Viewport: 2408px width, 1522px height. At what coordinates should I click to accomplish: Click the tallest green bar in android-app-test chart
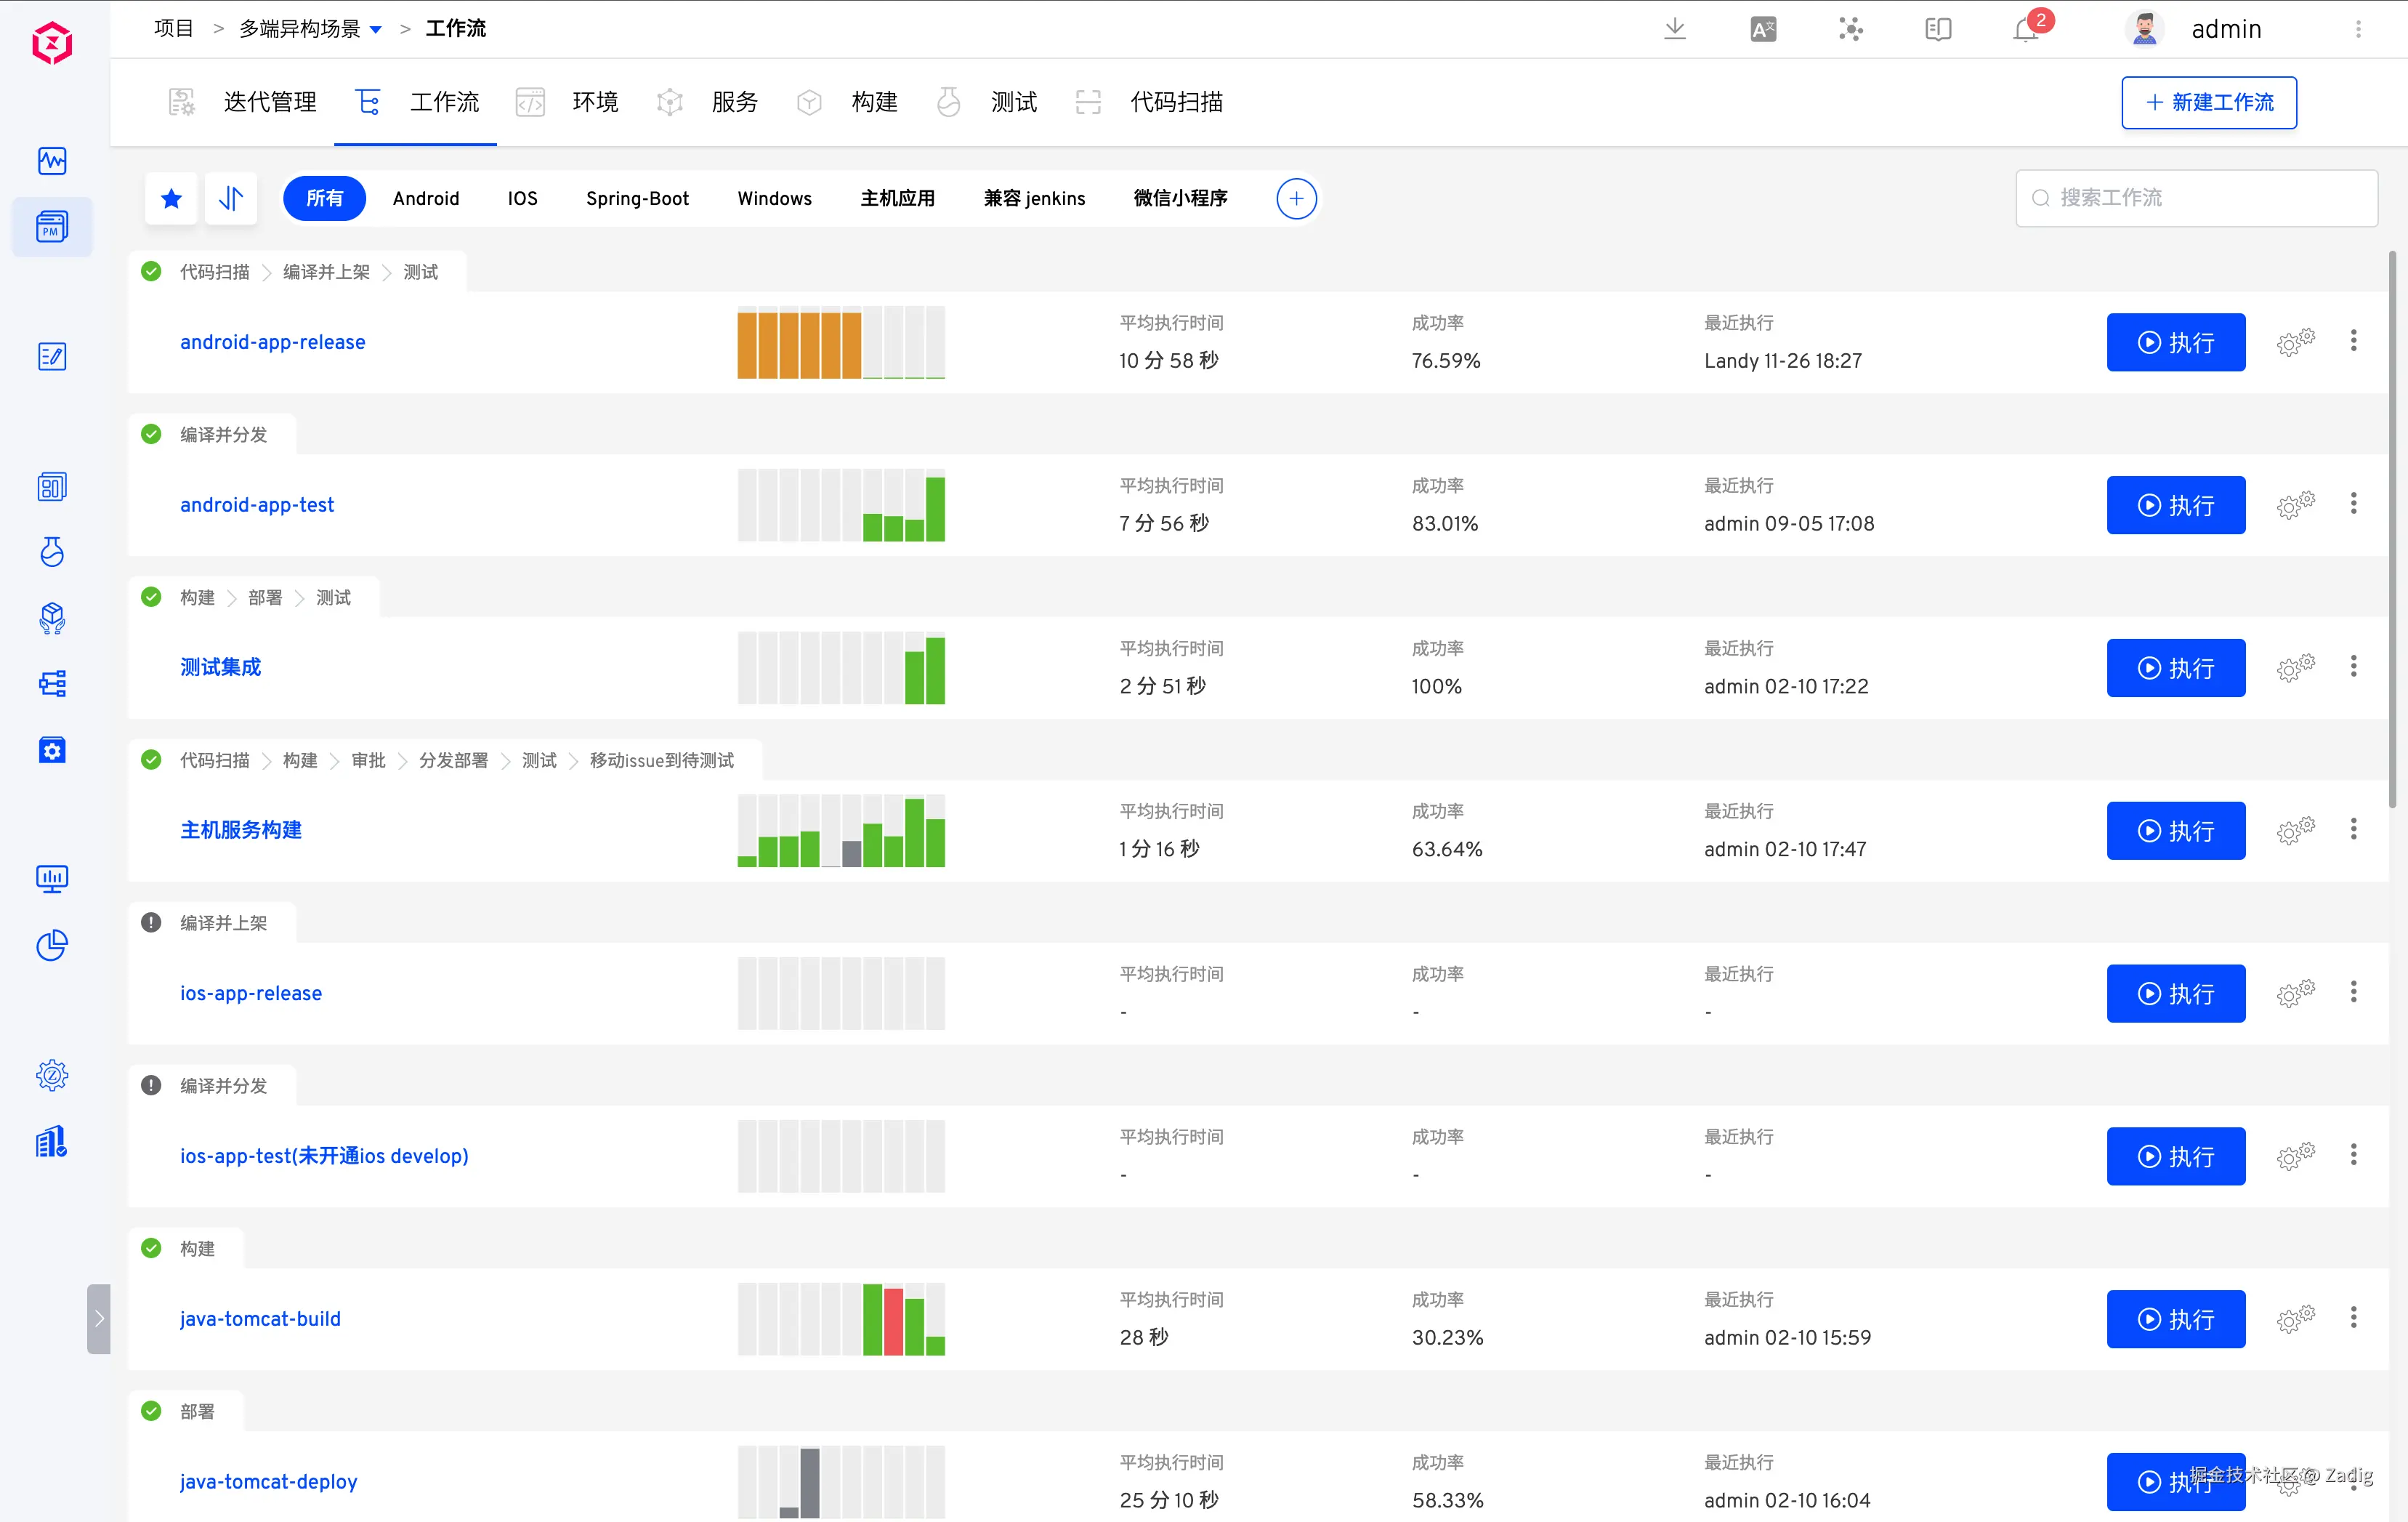click(x=935, y=509)
